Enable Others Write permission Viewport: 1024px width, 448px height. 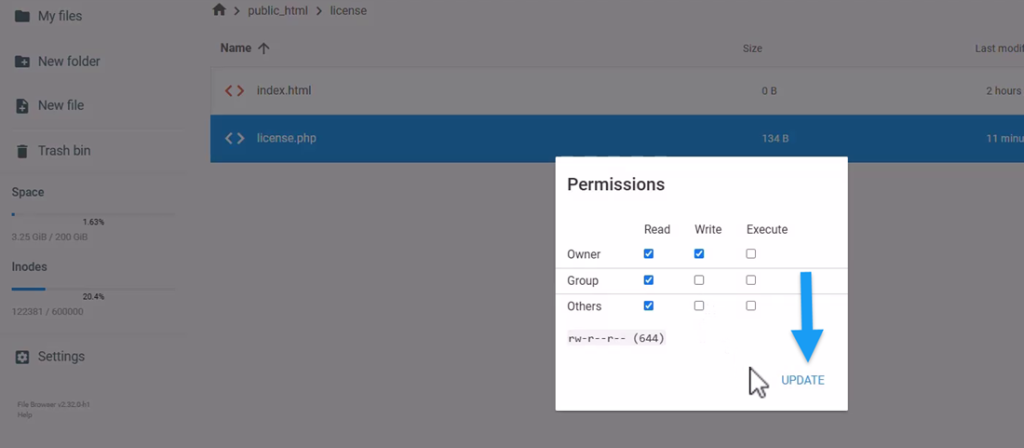(x=699, y=306)
